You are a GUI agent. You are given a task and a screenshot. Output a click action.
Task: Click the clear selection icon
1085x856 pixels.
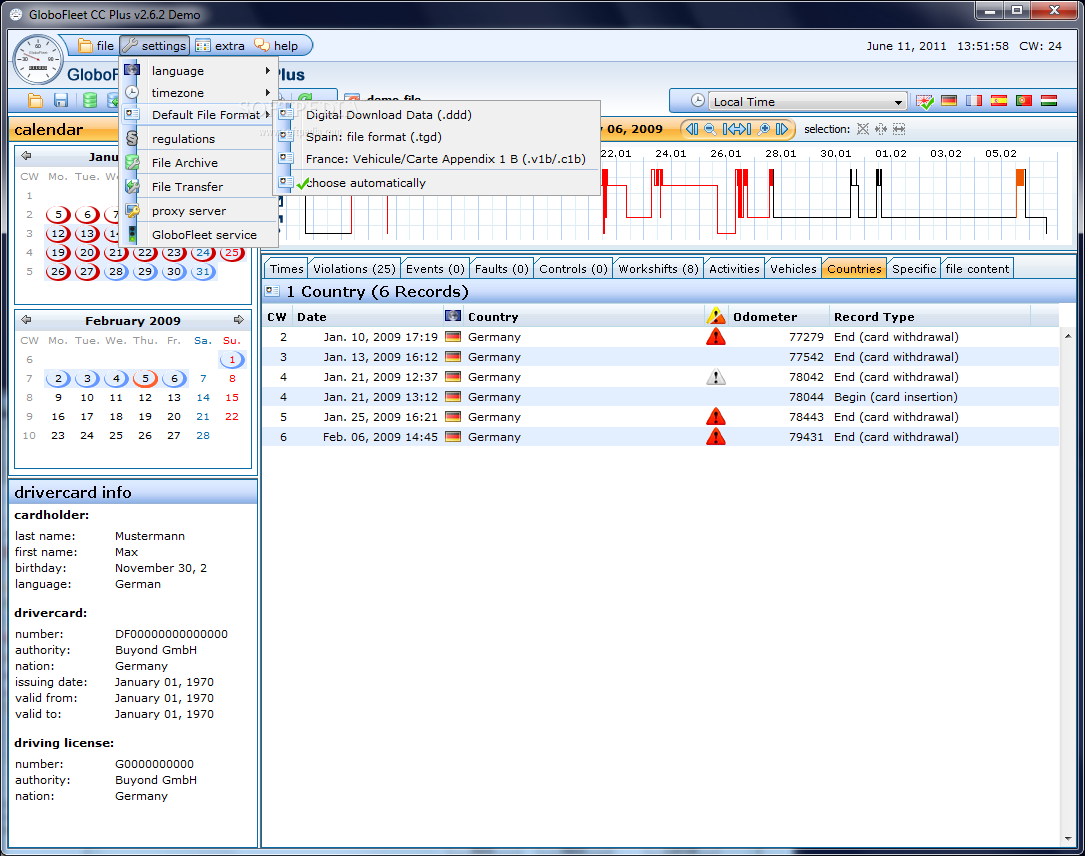click(863, 129)
